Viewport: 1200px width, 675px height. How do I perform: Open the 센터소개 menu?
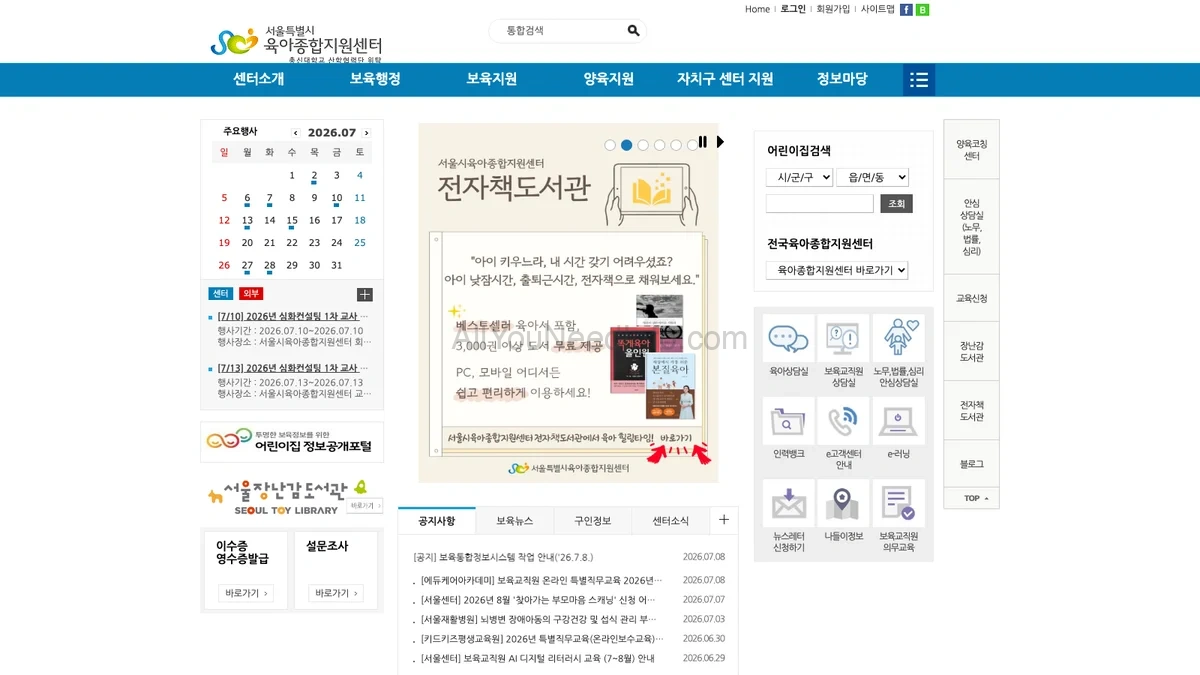[x=259, y=79]
